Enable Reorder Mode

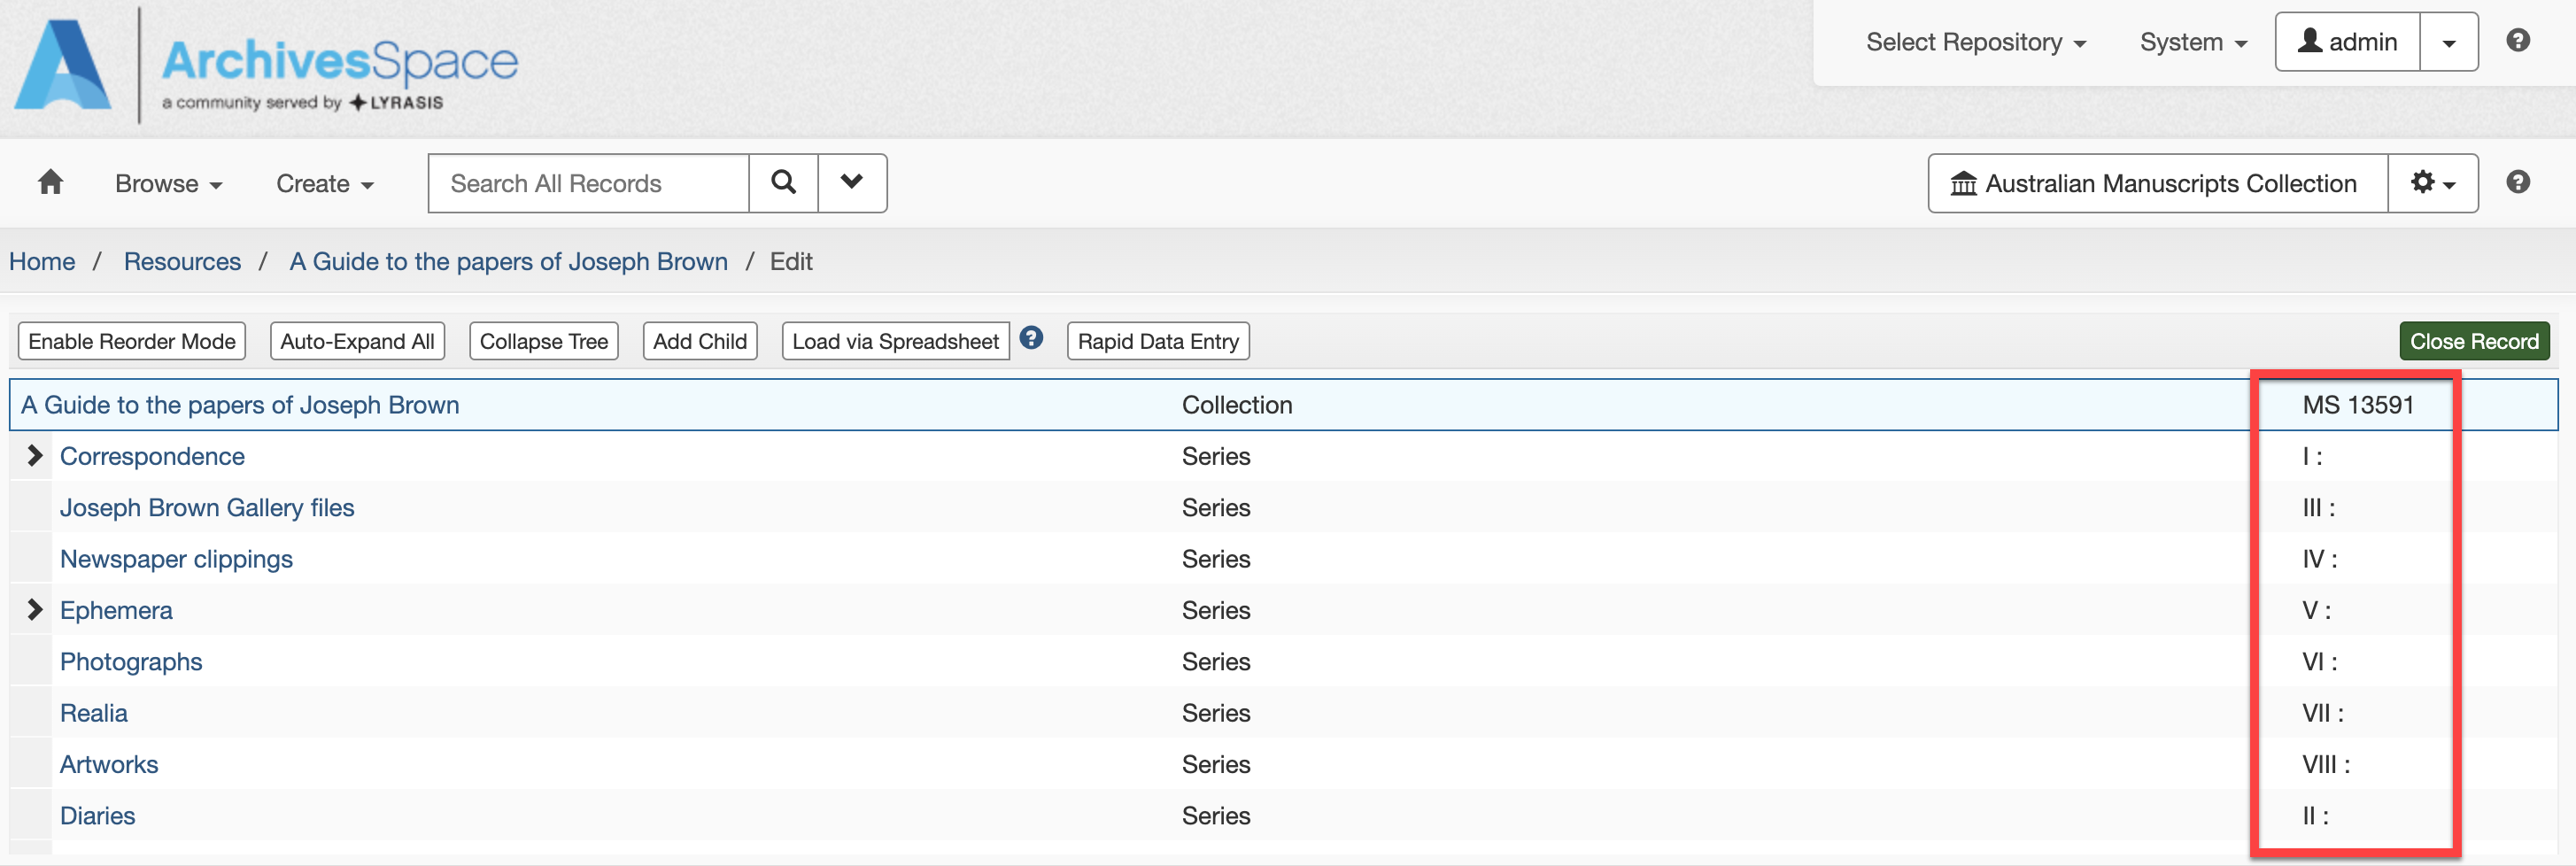point(132,341)
